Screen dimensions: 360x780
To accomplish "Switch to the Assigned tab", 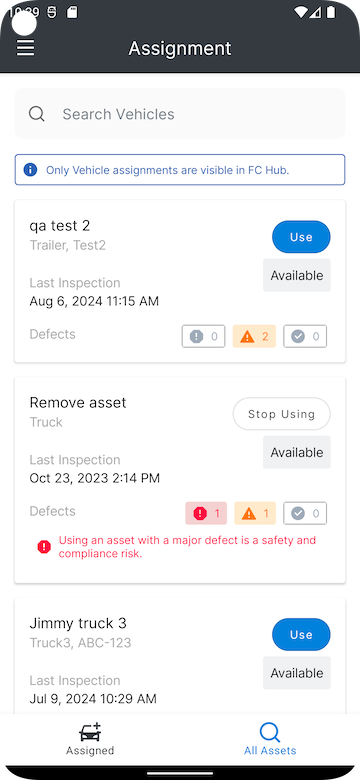I will (90, 740).
